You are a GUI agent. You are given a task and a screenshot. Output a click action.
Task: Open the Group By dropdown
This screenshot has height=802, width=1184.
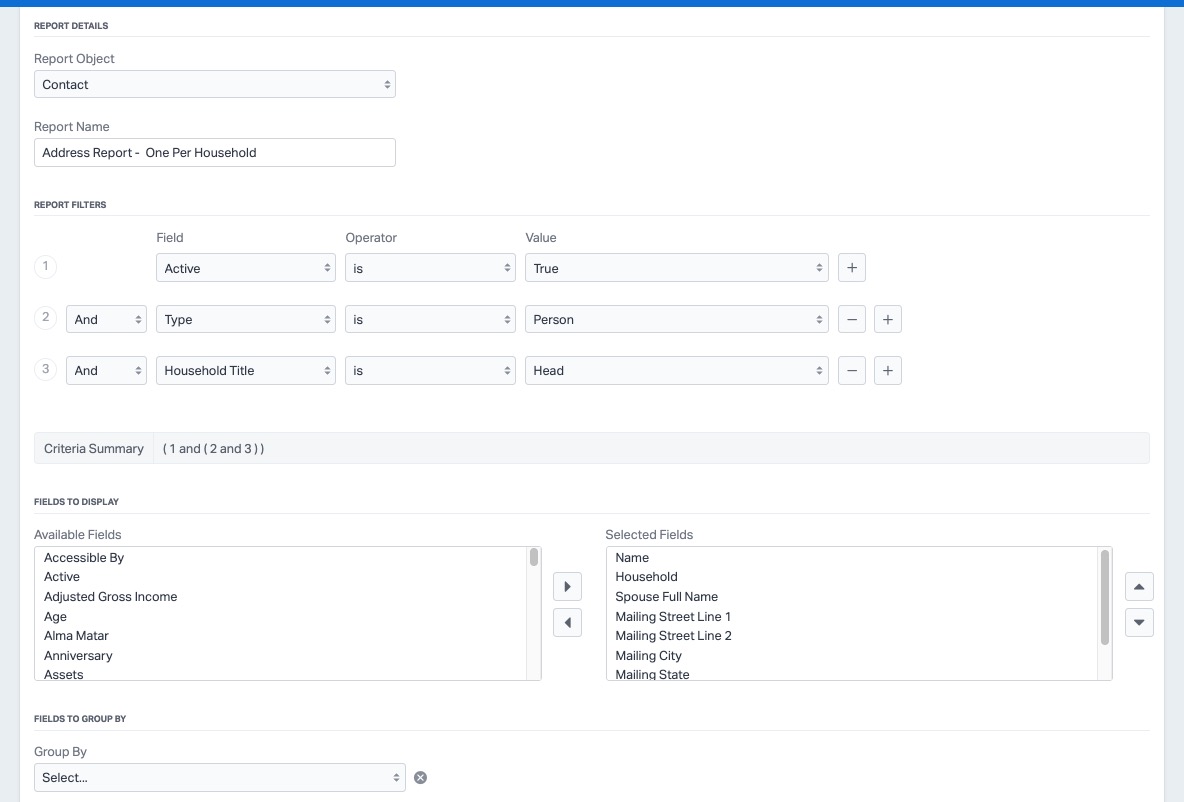tap(220, 777)
